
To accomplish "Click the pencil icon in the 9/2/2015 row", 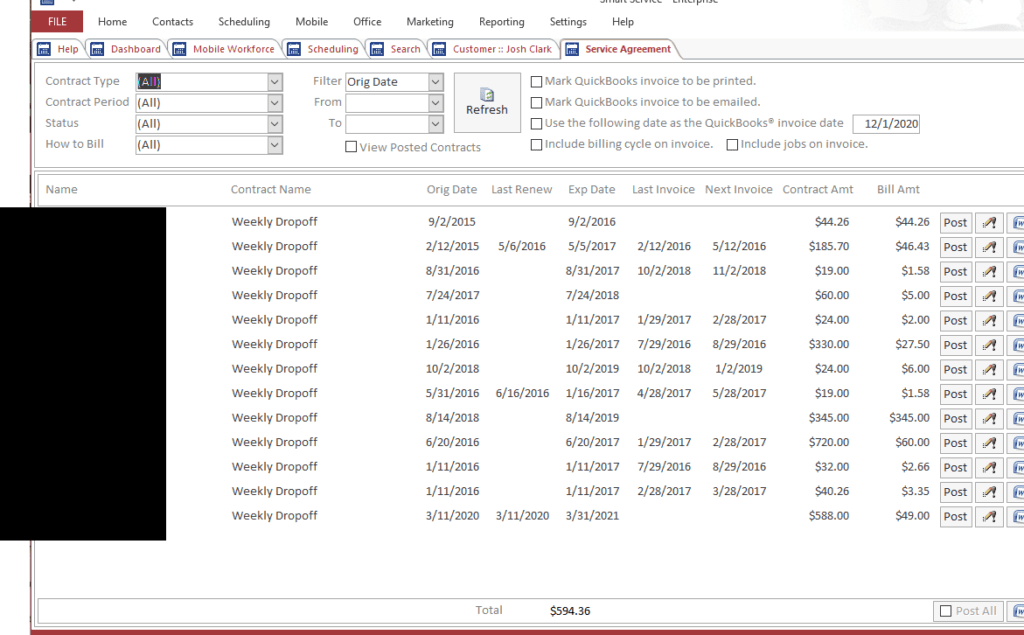I will coord(989,223).
